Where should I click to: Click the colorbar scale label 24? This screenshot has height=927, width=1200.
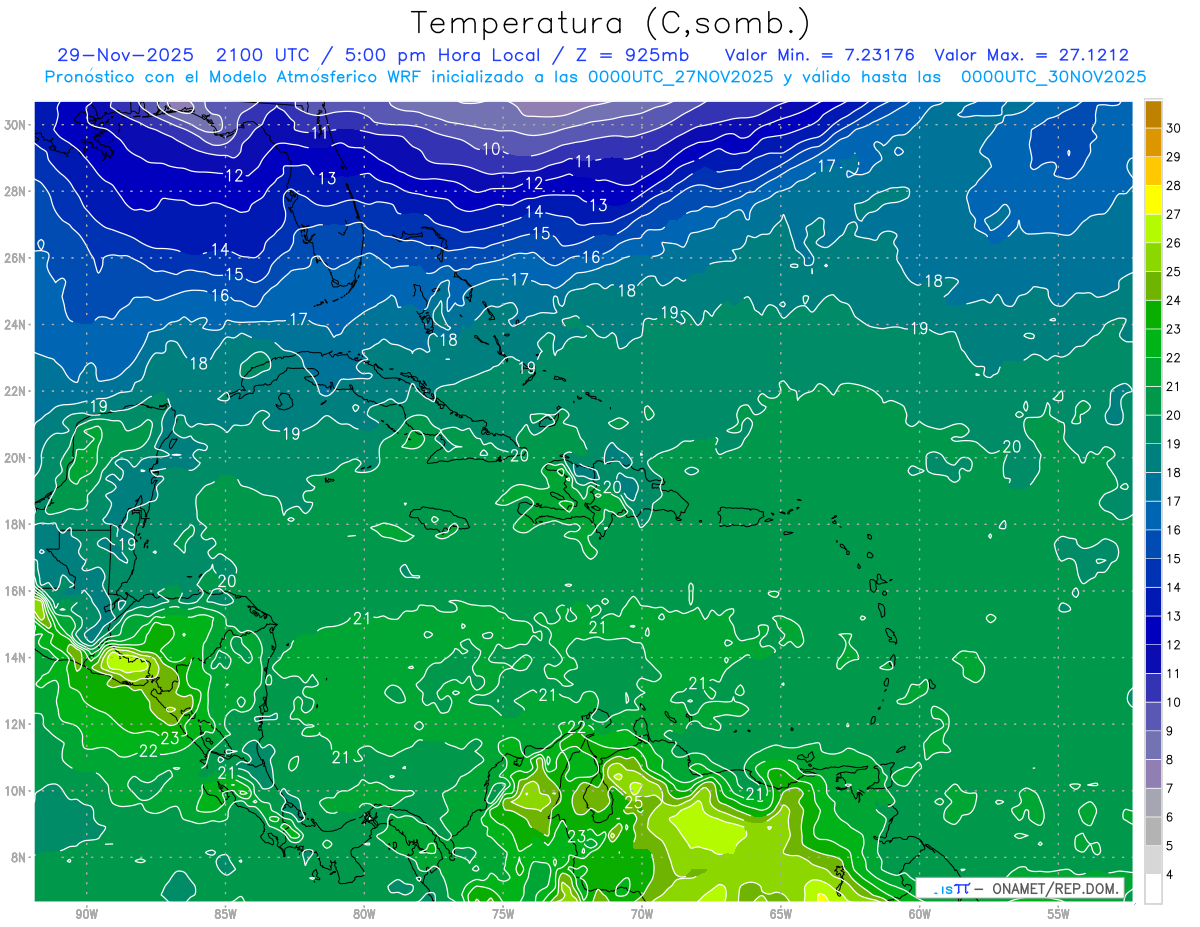click(x=1174, y=300)
